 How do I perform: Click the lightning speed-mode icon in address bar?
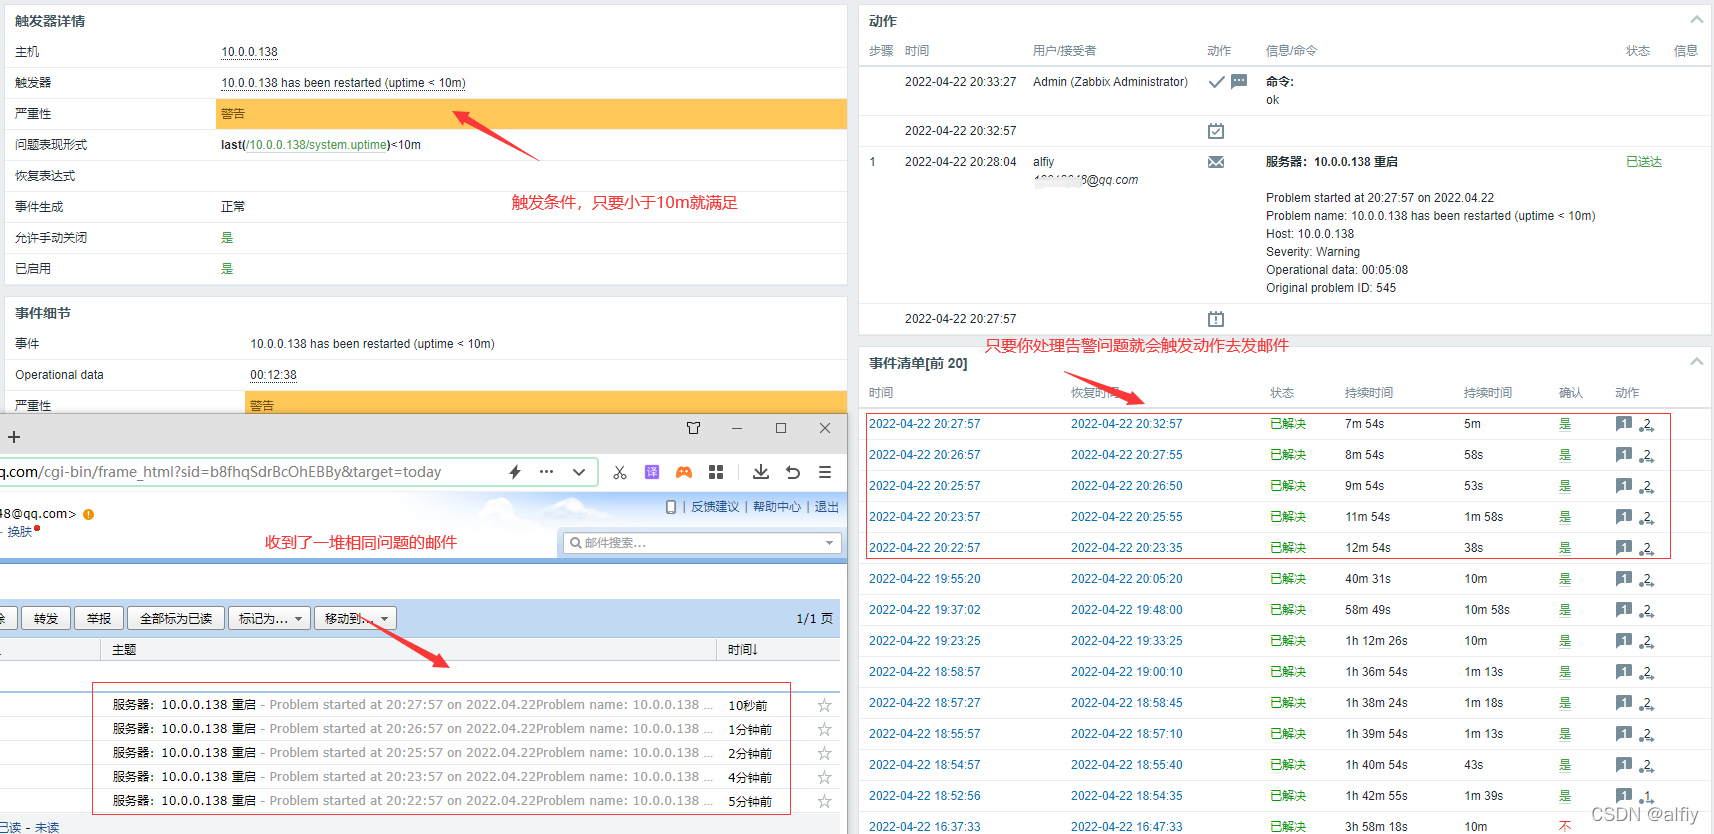515,472
